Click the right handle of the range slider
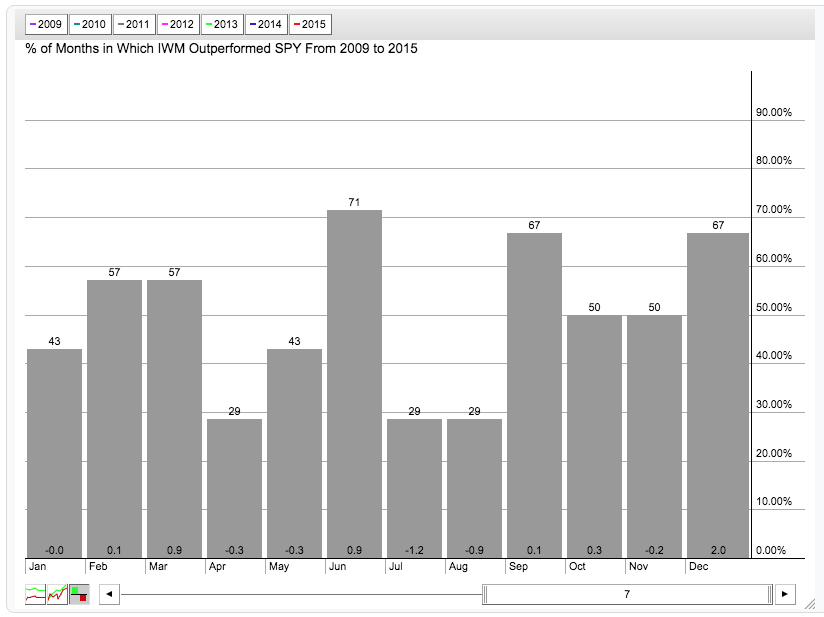 (x=770, y=594)
